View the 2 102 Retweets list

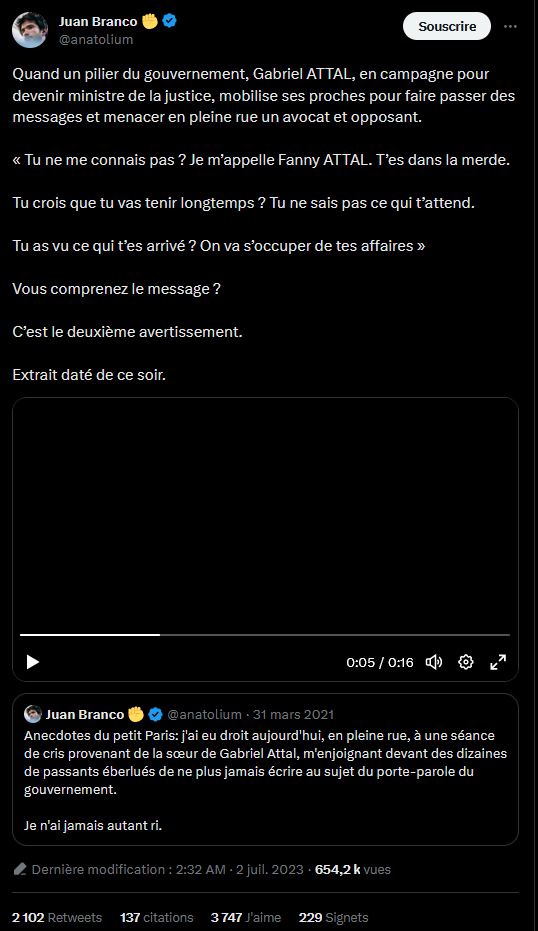(57, 917)
